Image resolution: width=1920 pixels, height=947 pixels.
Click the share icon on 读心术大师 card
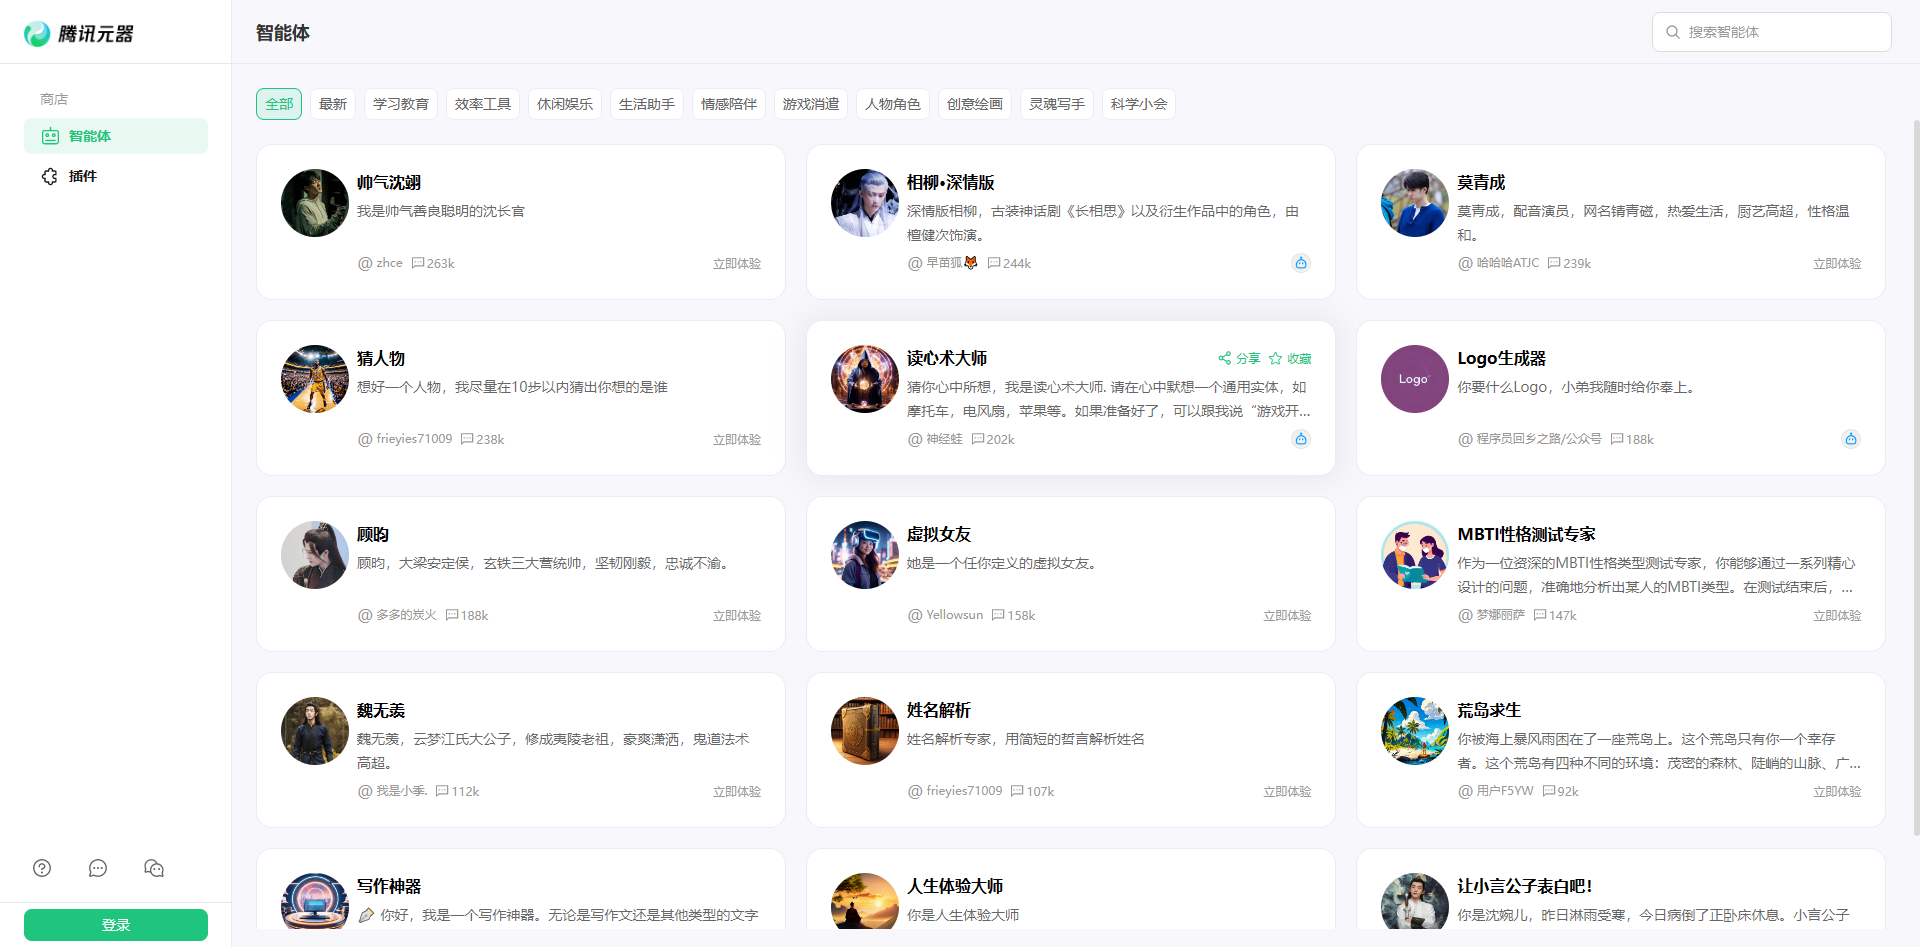tap(1225, 358)
